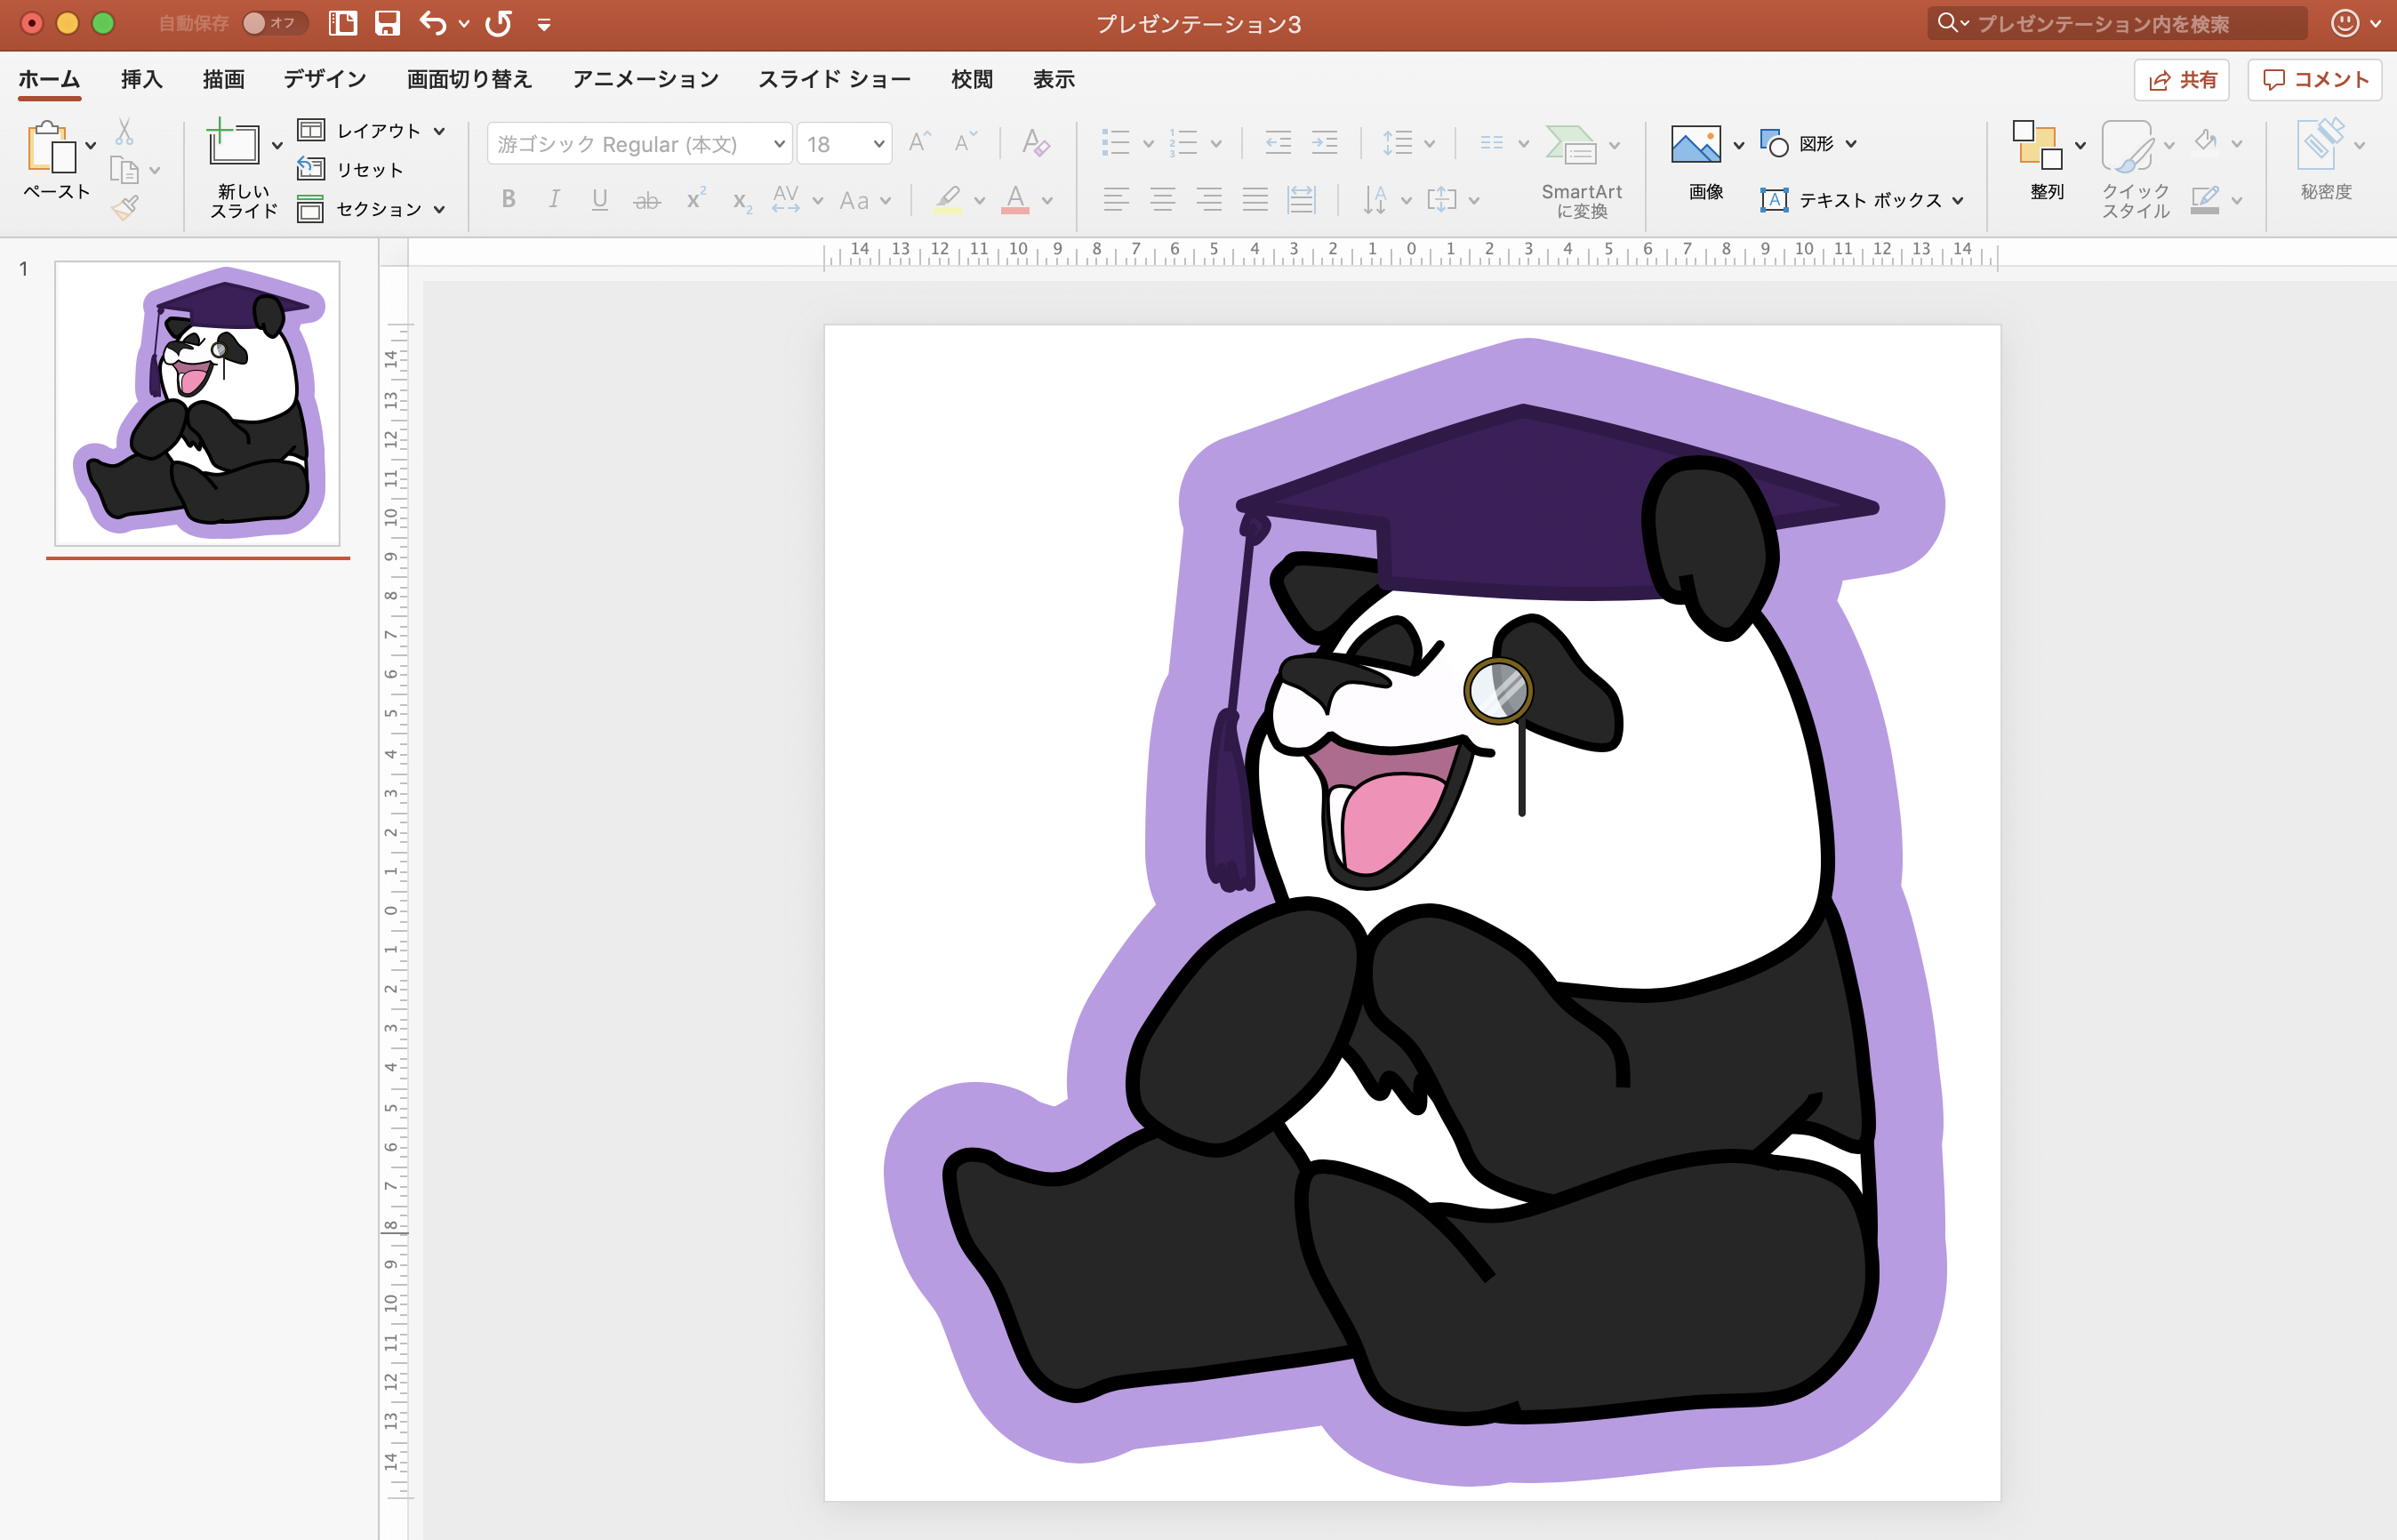
Task: Apply the text highlight color
Action: 947,200
